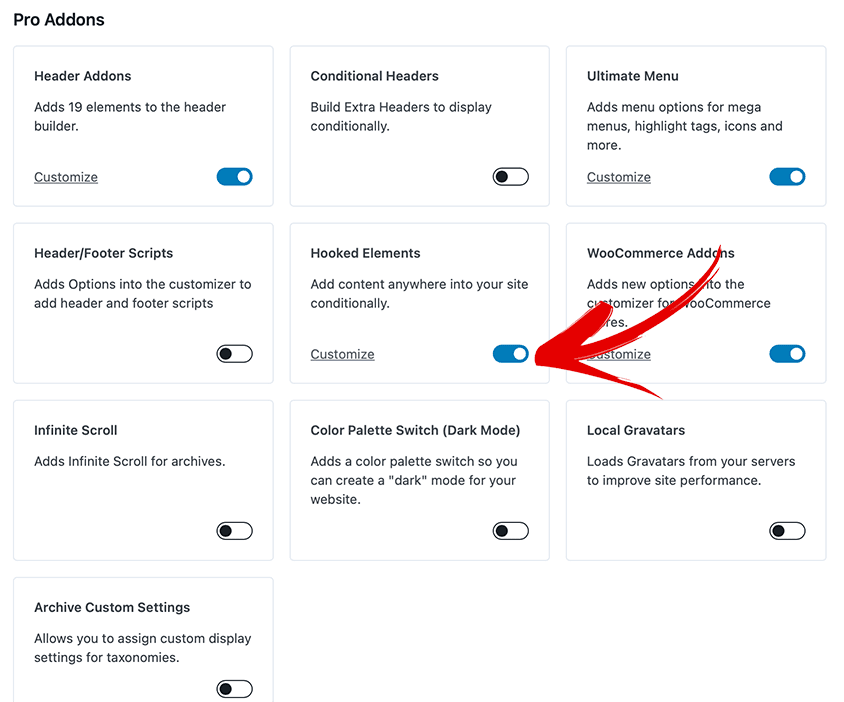Image resolution: width=844 pixels, height=702 pixels.
Task: Click the Local Gravatars card heading
Action: point(635,430)
